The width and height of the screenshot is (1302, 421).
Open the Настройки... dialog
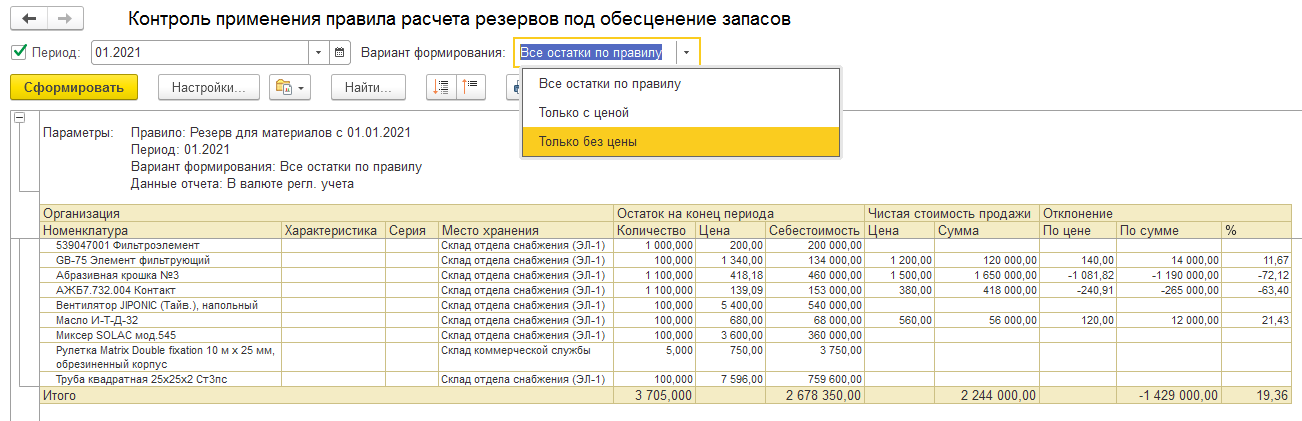tap(209, 88)
